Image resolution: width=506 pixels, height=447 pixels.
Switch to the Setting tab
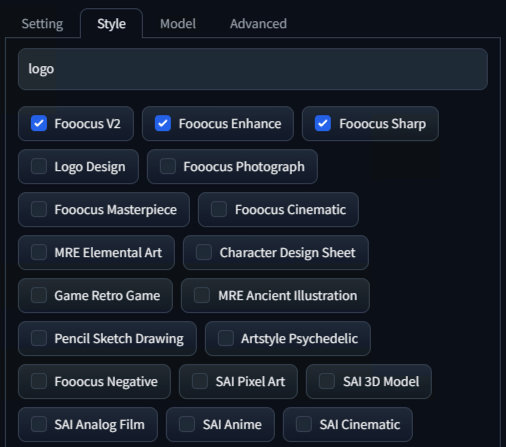42,24
